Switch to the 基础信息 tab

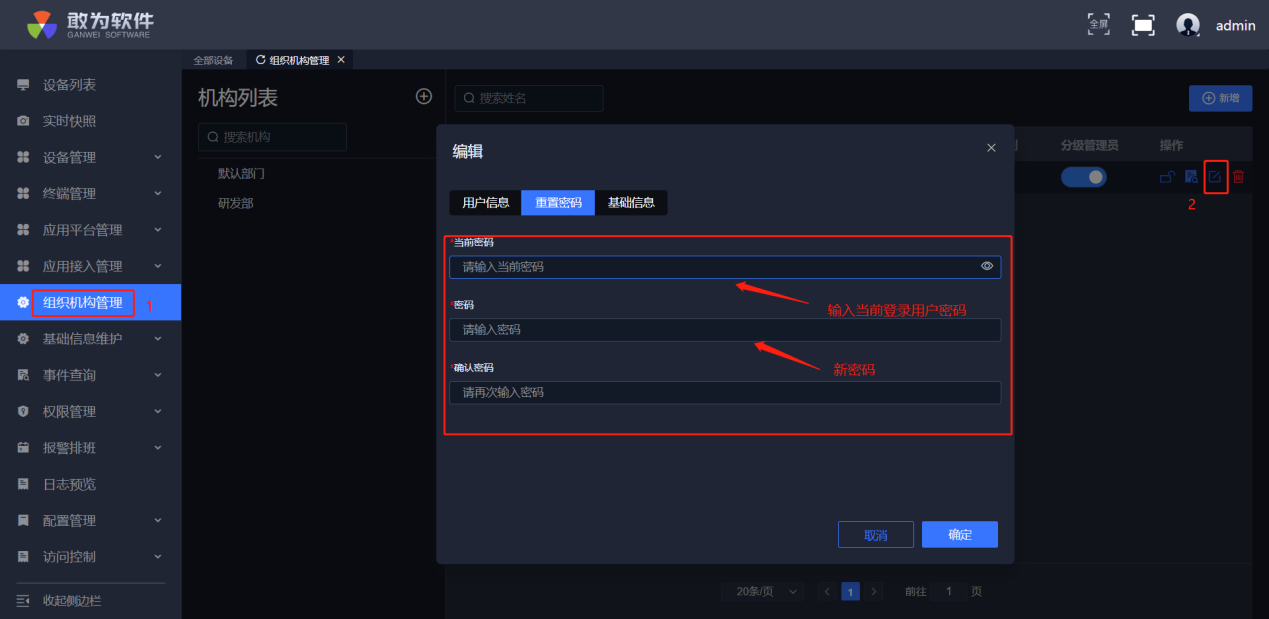coord(631,202)
